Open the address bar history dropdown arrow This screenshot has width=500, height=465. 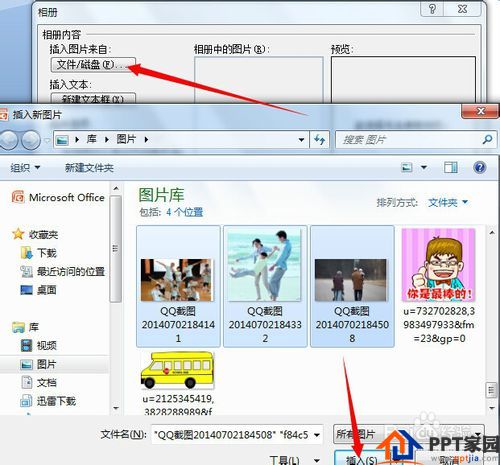pyautogui.click(x=301, y=140)
